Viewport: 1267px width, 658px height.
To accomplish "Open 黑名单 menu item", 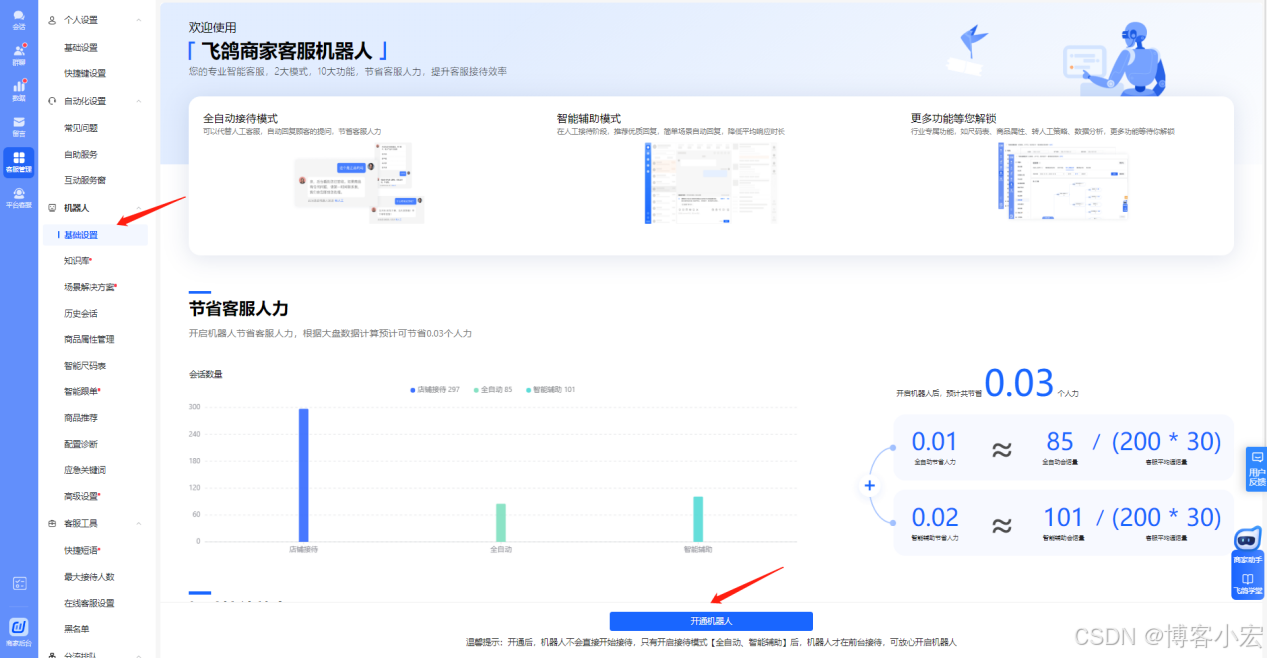I will (77, 629).
